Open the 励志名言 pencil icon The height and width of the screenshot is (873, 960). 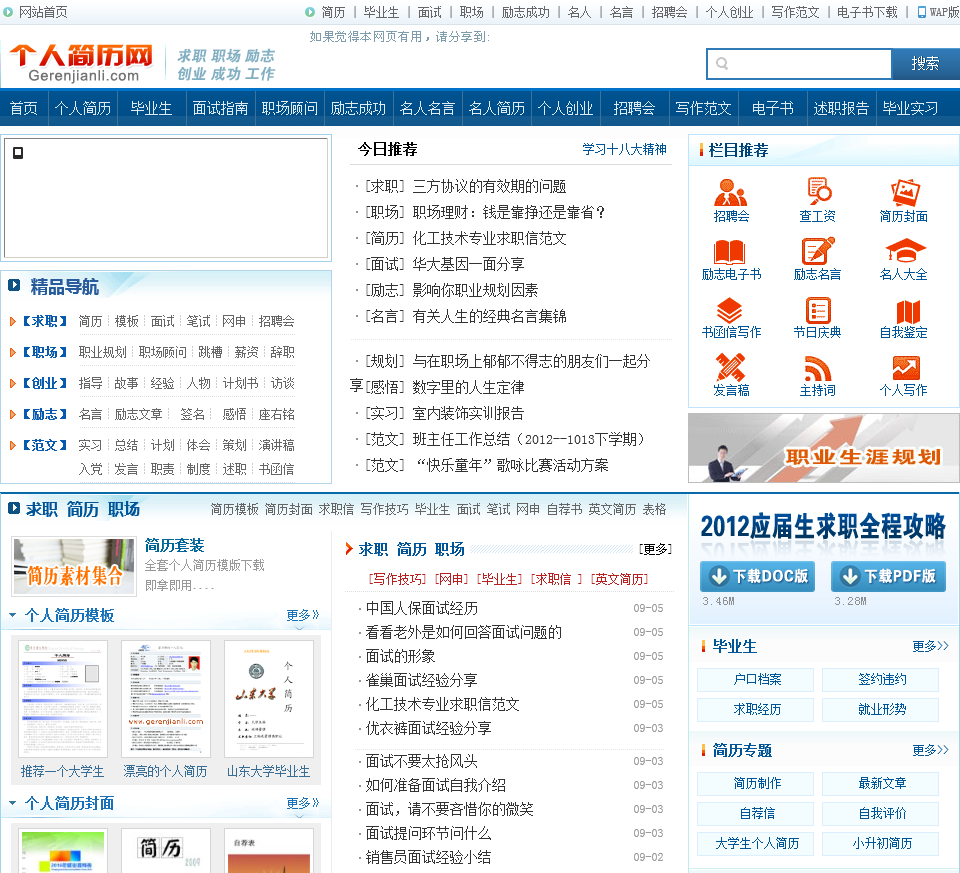pos(818,251)
